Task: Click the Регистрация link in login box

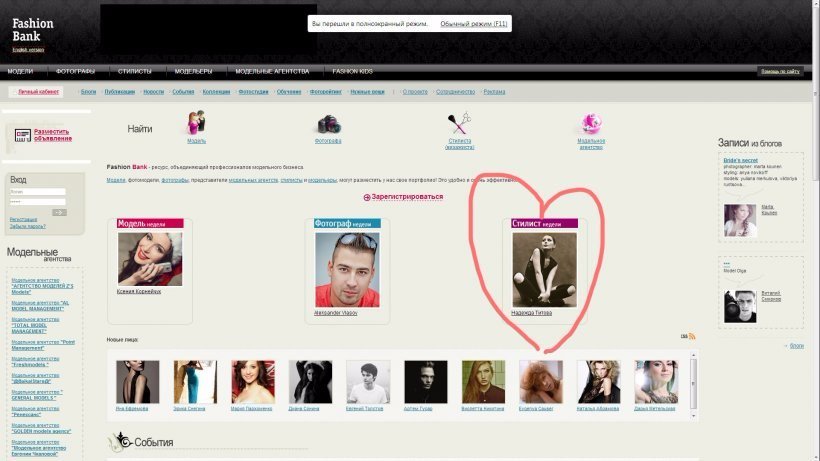Action: [23, 219]
